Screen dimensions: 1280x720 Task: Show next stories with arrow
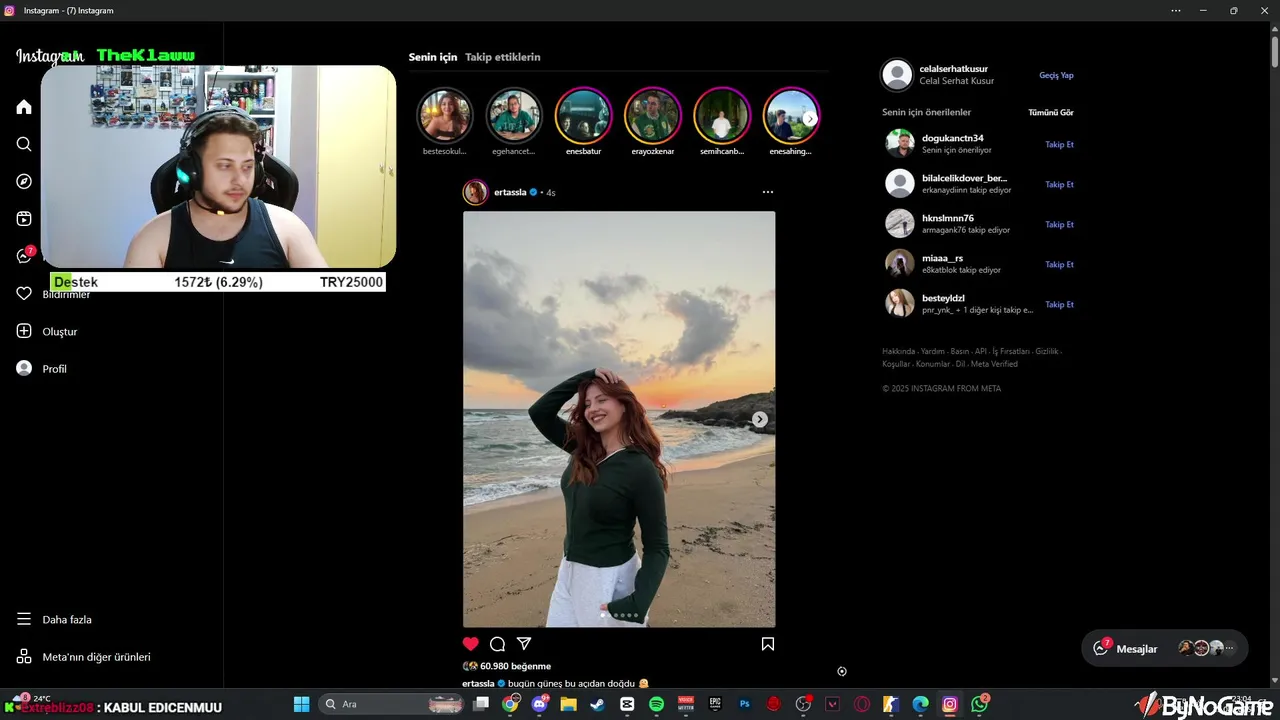point(810,118)
